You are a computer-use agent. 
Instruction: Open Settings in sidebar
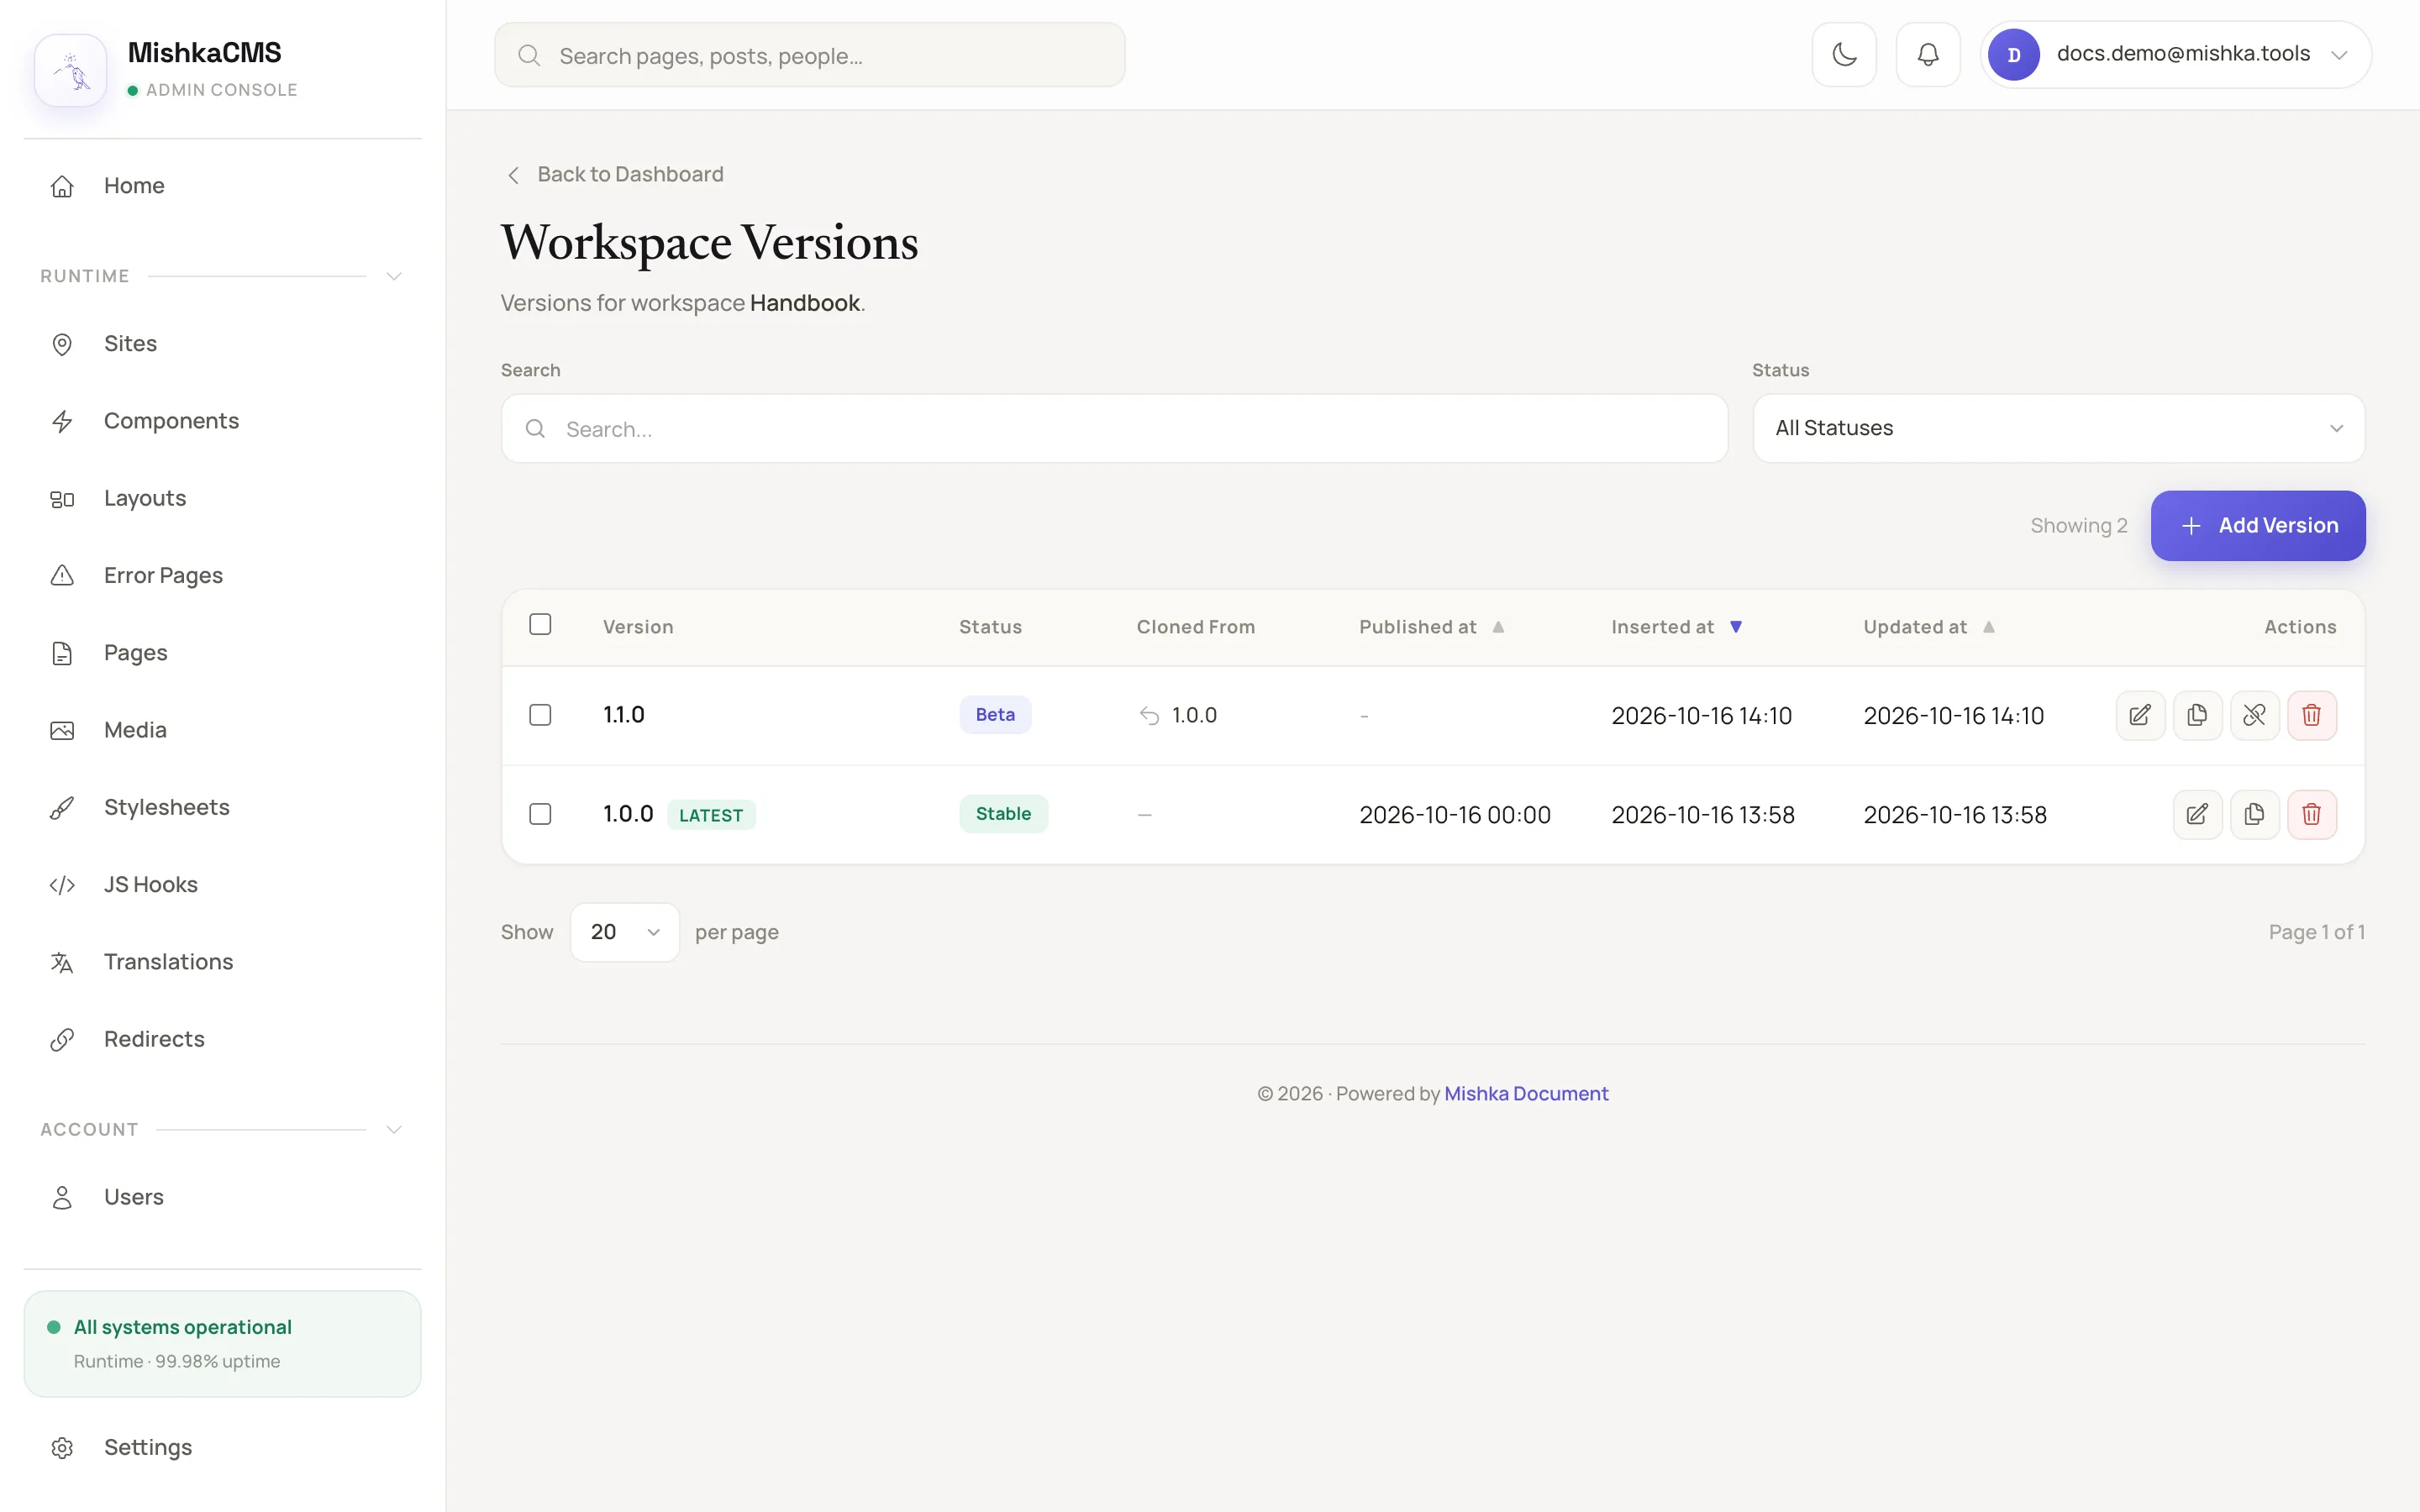pyautogui.click(x=222, y=1448)
